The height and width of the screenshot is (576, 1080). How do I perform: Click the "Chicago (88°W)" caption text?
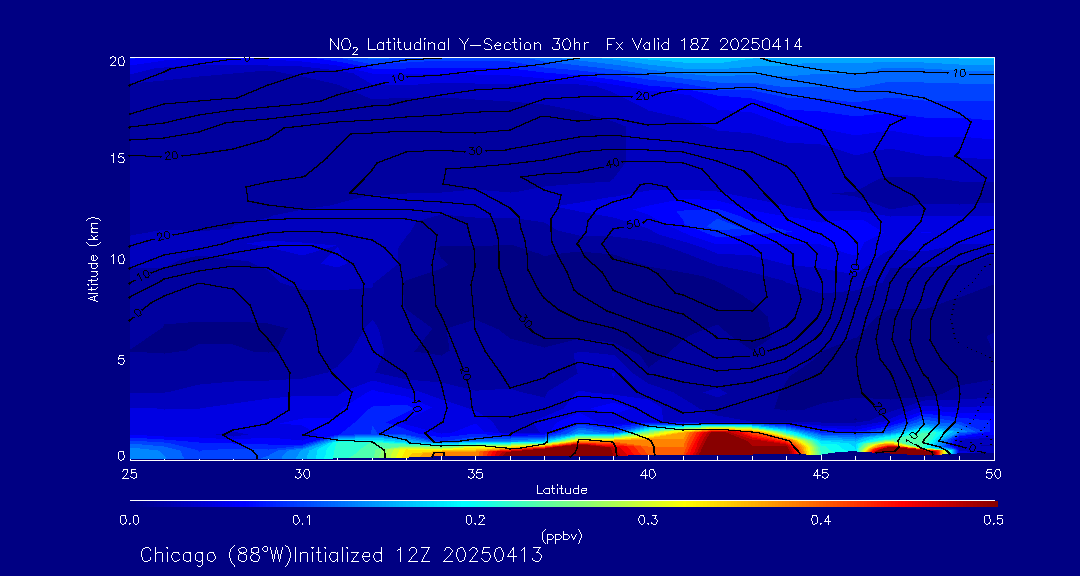tap(216, 555)
